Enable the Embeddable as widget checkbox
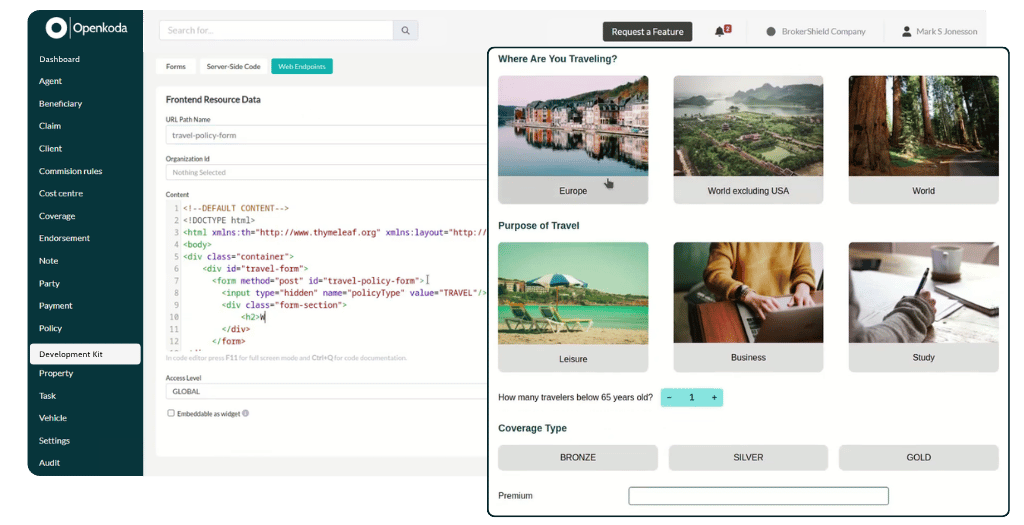This screenshot has width=1024, height=525. pyautogui.click(x=171, y=413)
